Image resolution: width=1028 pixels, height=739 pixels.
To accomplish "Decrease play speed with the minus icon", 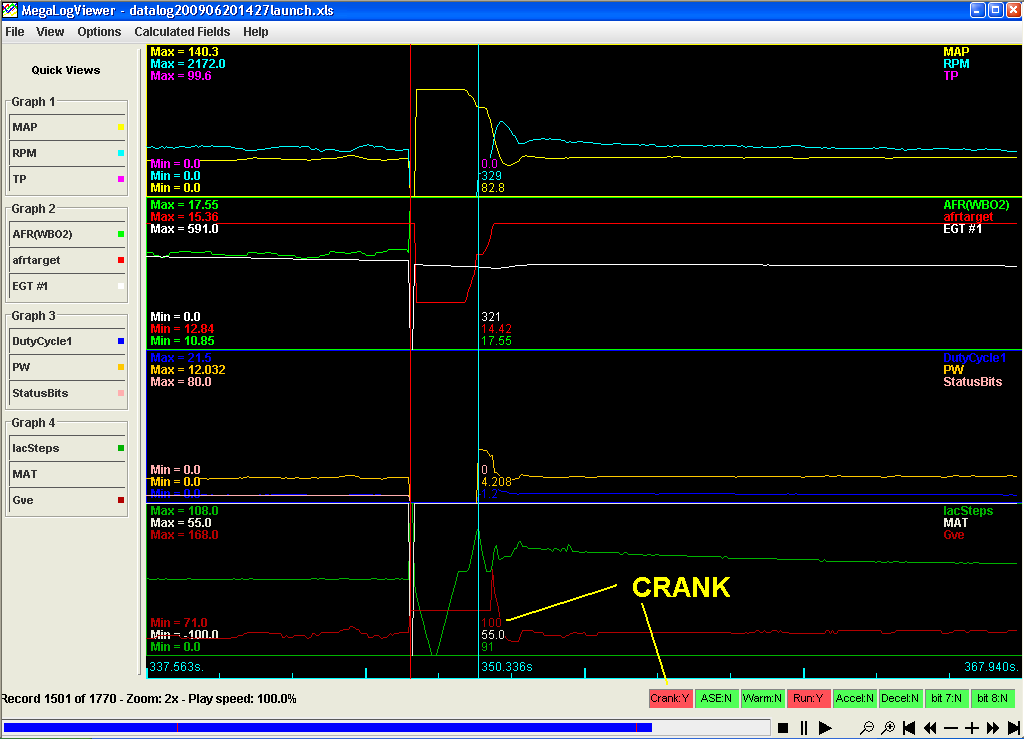I will point(951,728).
